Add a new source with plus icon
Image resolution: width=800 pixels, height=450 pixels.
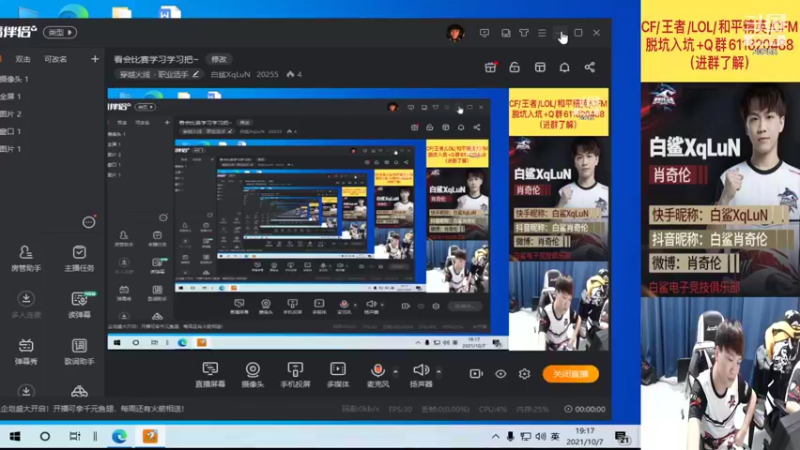coord(95,59)
